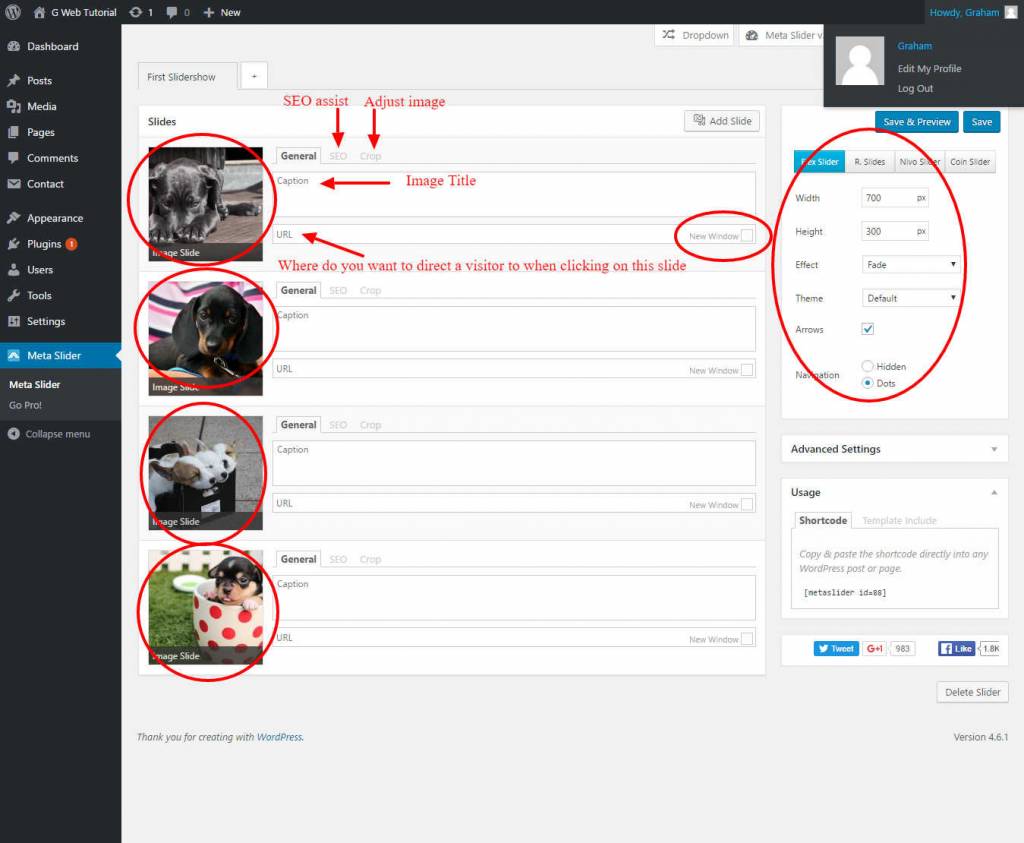Enable New Window for first slide
Viewport: 1024px width, 843px height.
click(x=747, y=236)
